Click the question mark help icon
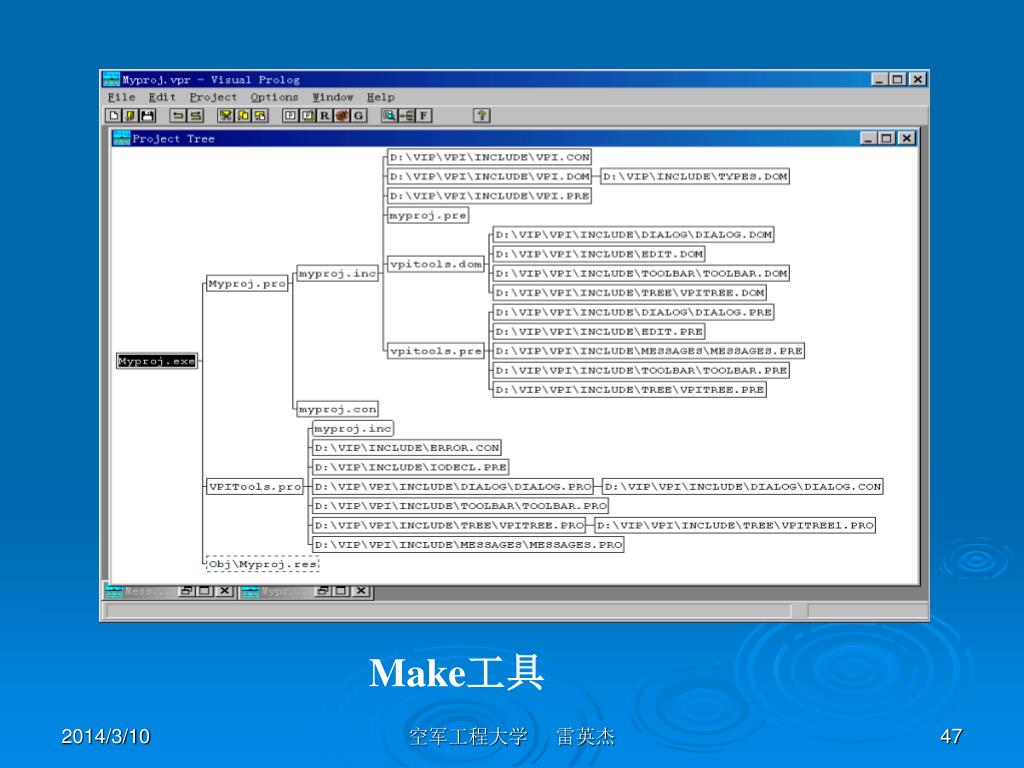 [x=482, y=116]
